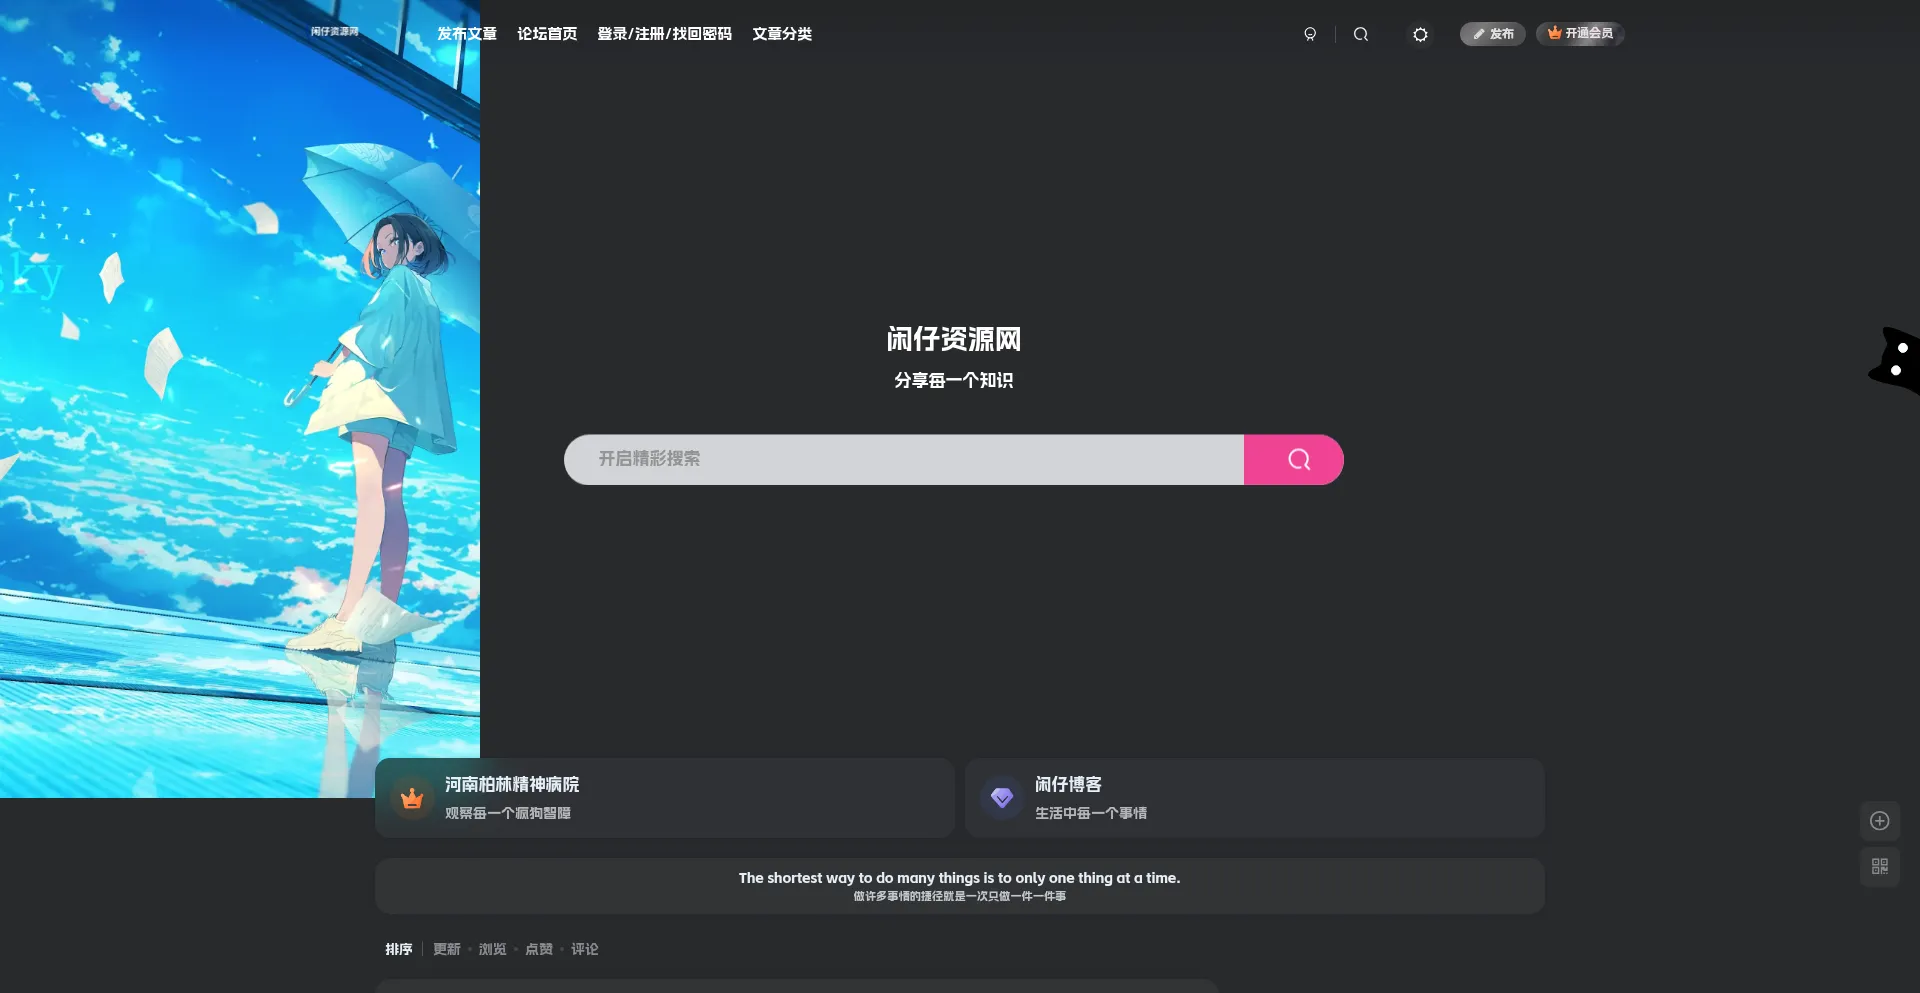Show the QR code floating button

click(x=1880, y=866)
